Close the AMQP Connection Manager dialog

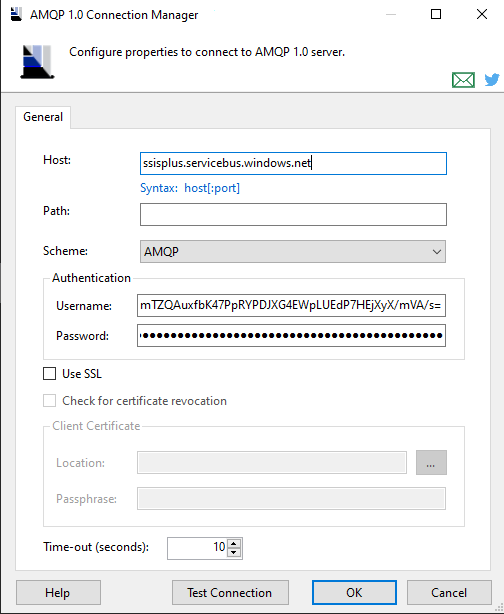click(482, 14)
